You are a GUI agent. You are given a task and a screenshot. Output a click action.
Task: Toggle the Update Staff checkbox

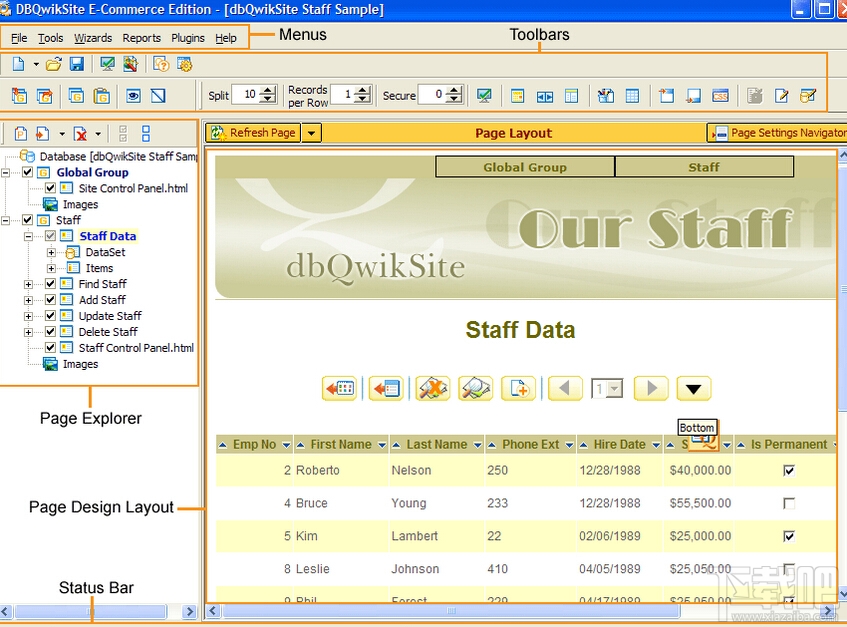click(x=50, y=315)
